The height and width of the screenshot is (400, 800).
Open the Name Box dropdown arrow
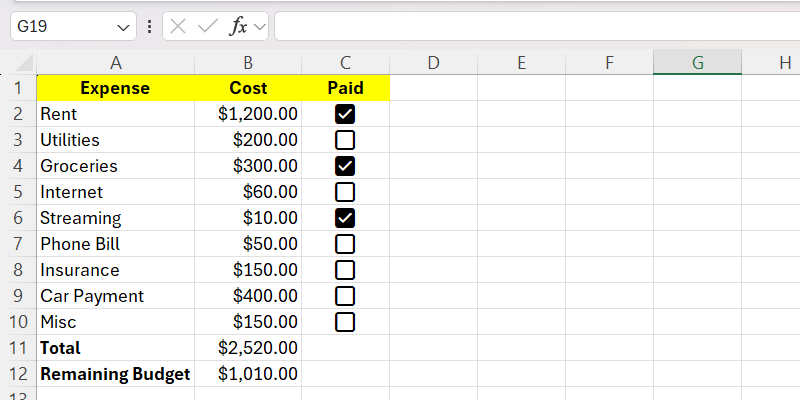(124, 27)
